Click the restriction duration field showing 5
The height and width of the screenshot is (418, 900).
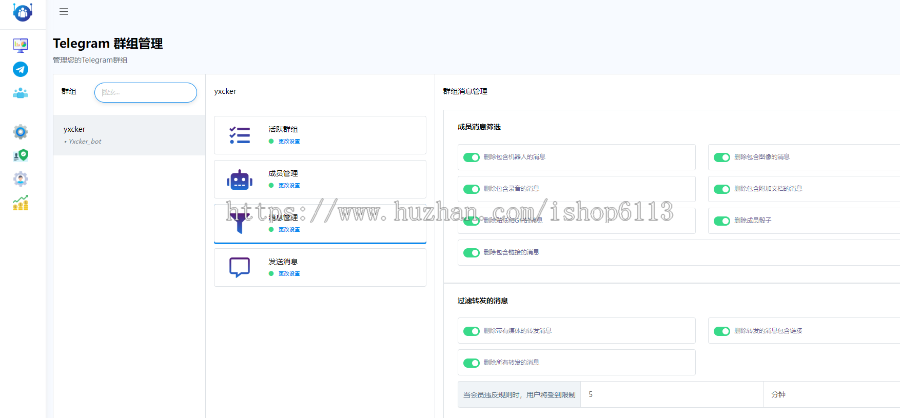672,395
